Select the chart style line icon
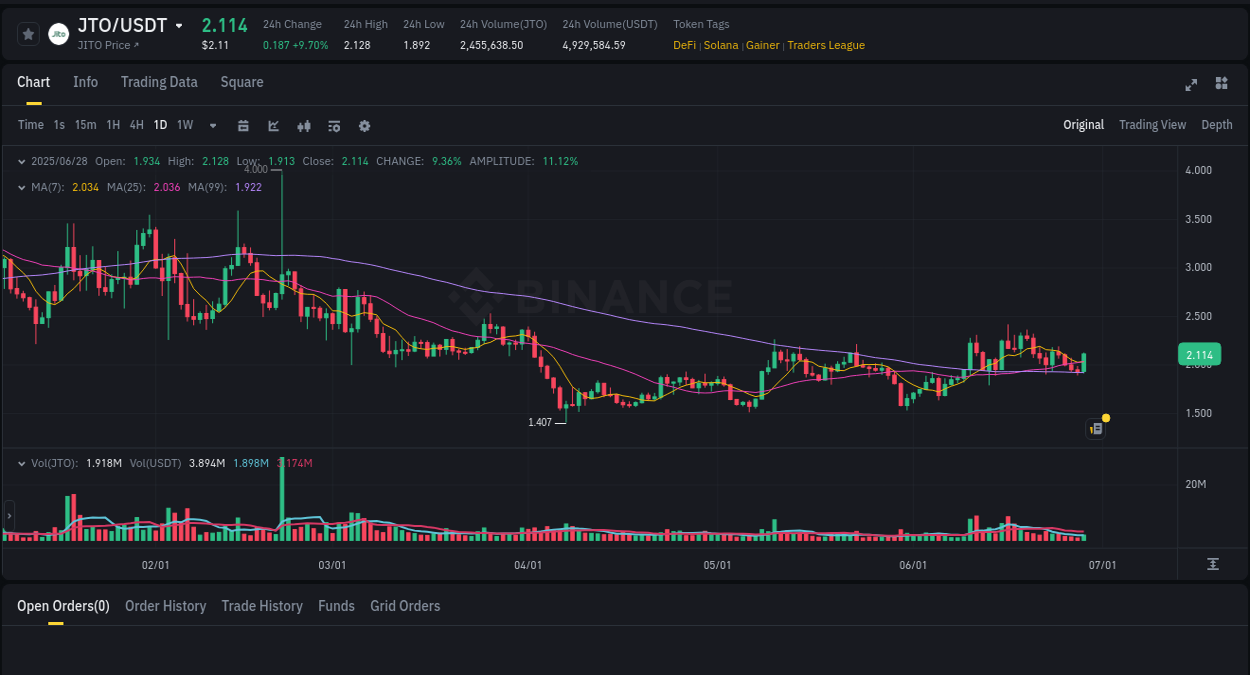The image size is (1250, 675). tap(273, 125)
